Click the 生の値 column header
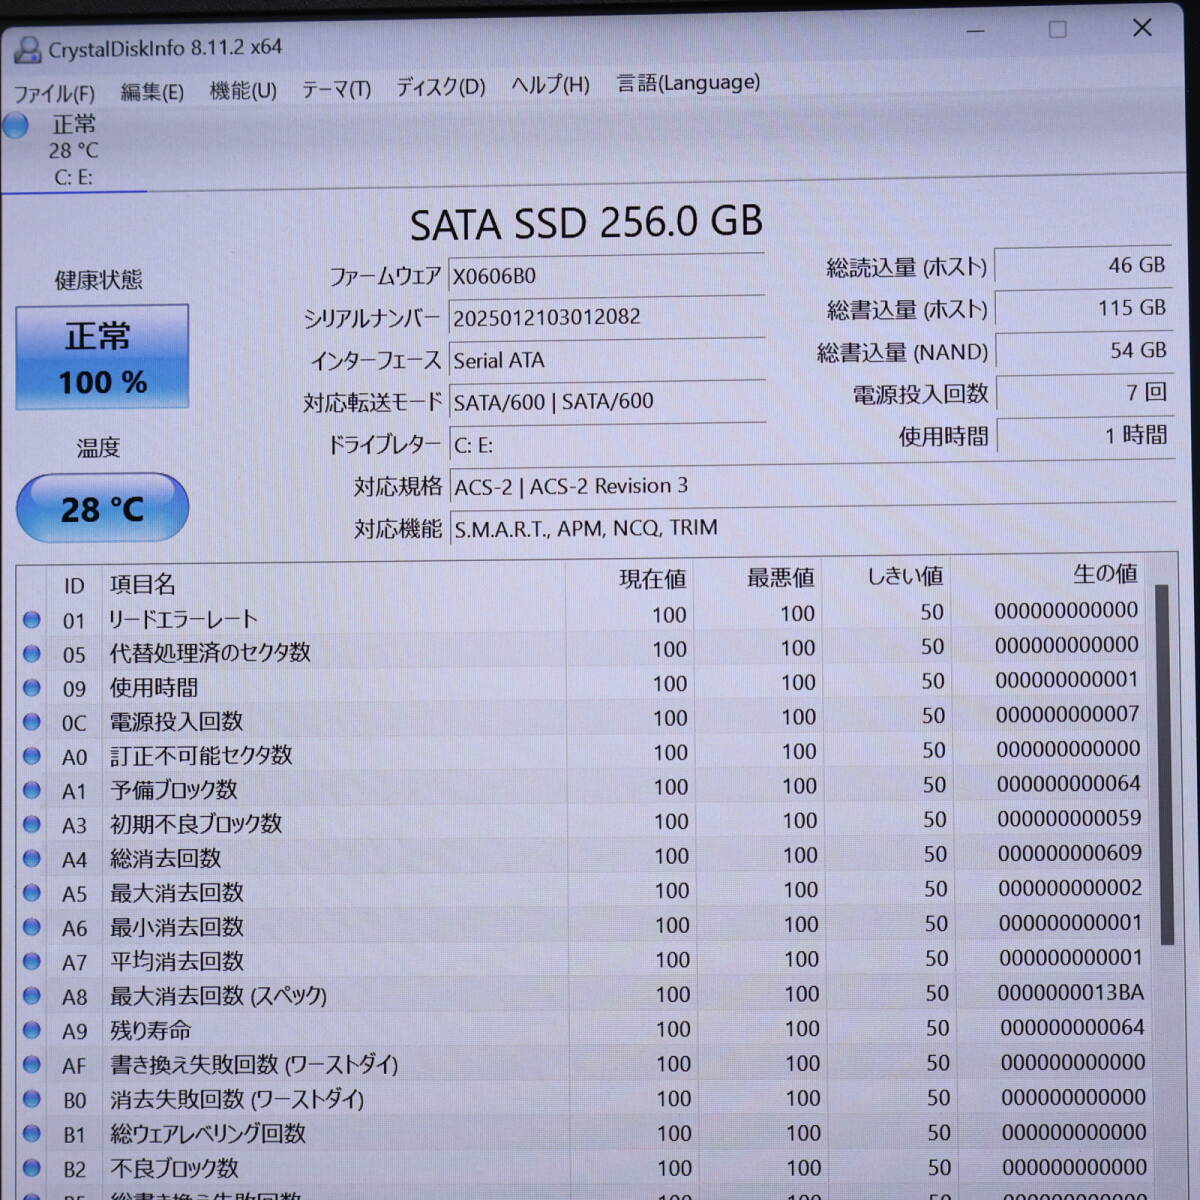This screenshot has height=1200, width=1200. [1105, 573]
